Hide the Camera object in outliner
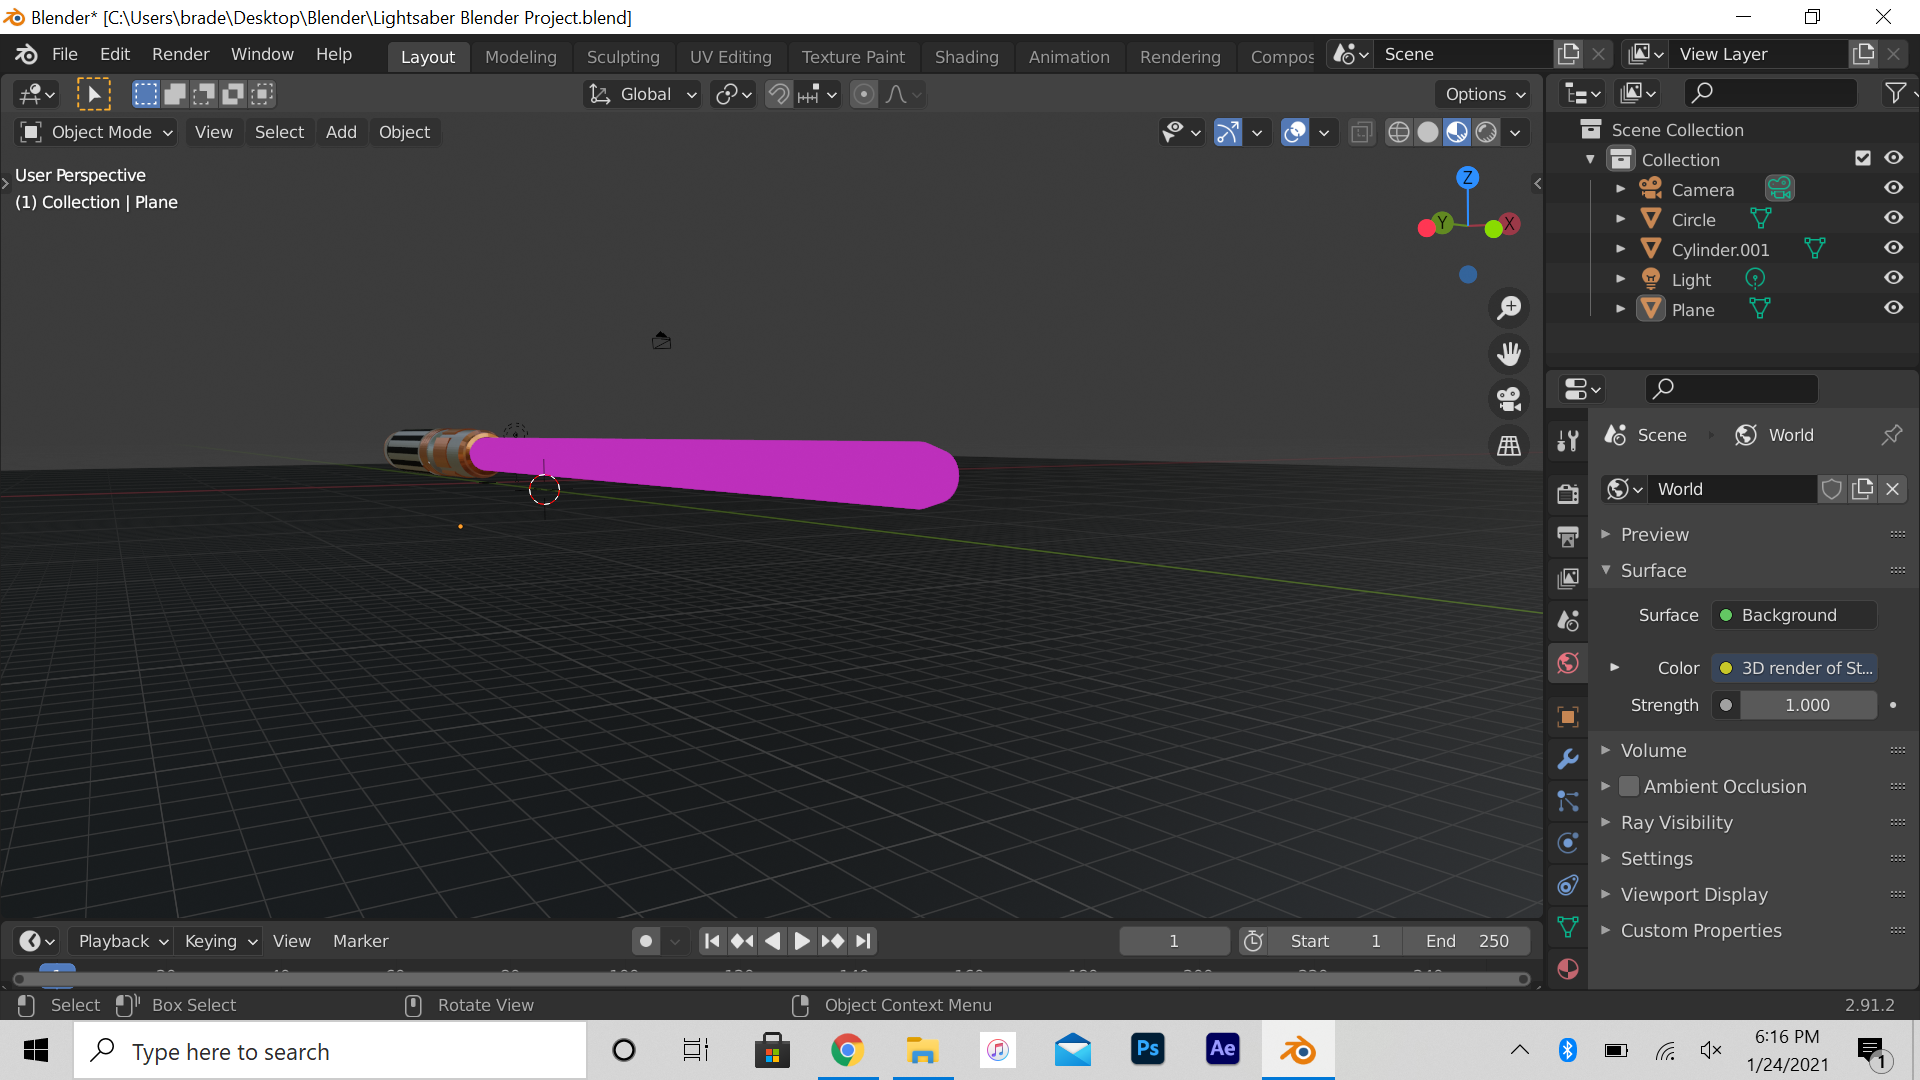This screenshot has width=1920, height=1080. (x=1894, y=188)
